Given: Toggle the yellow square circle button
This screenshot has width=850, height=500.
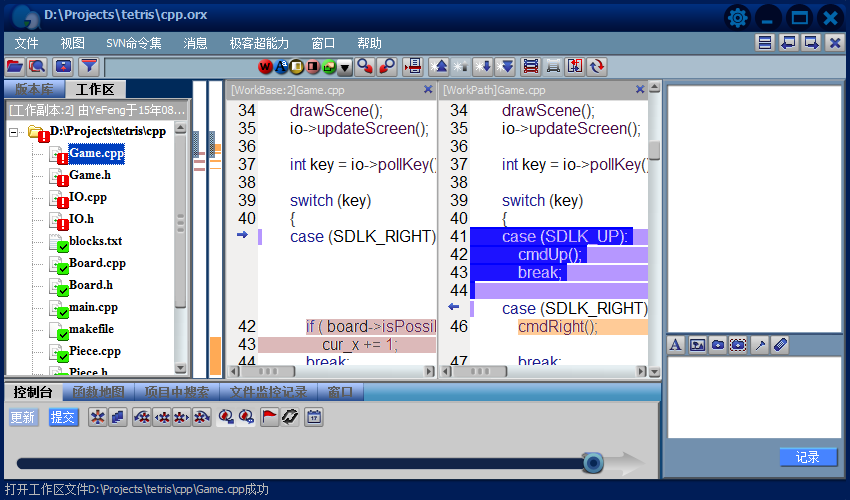Looking at the screenshot, I should (297, 67).
